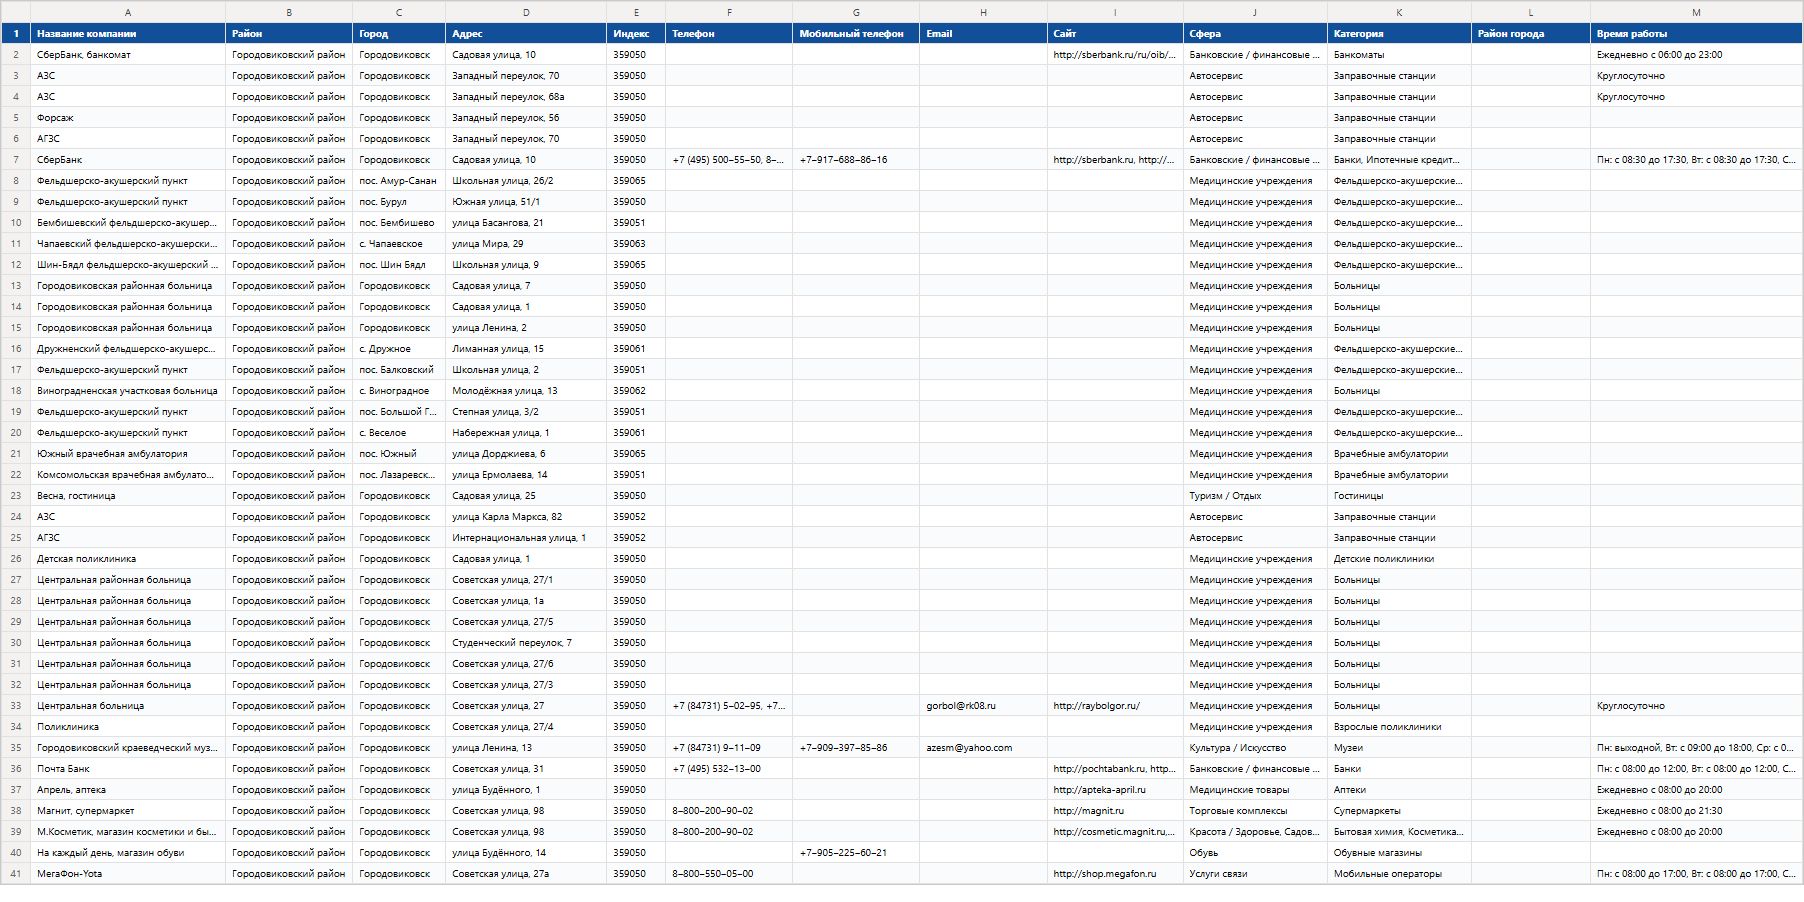
Task: Click the "пос. Амур-Санан" city cell
Action: [x=399, y=181]
